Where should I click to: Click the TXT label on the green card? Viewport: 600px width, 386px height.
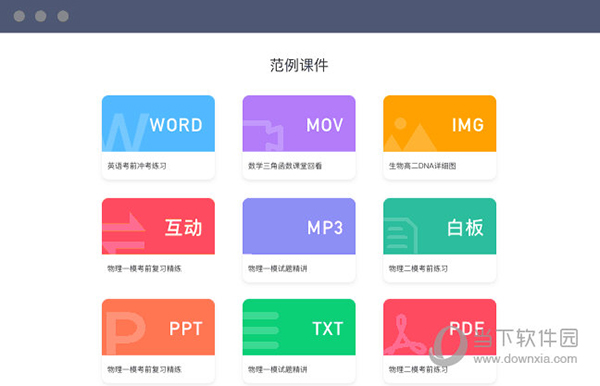tap(328, 329)
